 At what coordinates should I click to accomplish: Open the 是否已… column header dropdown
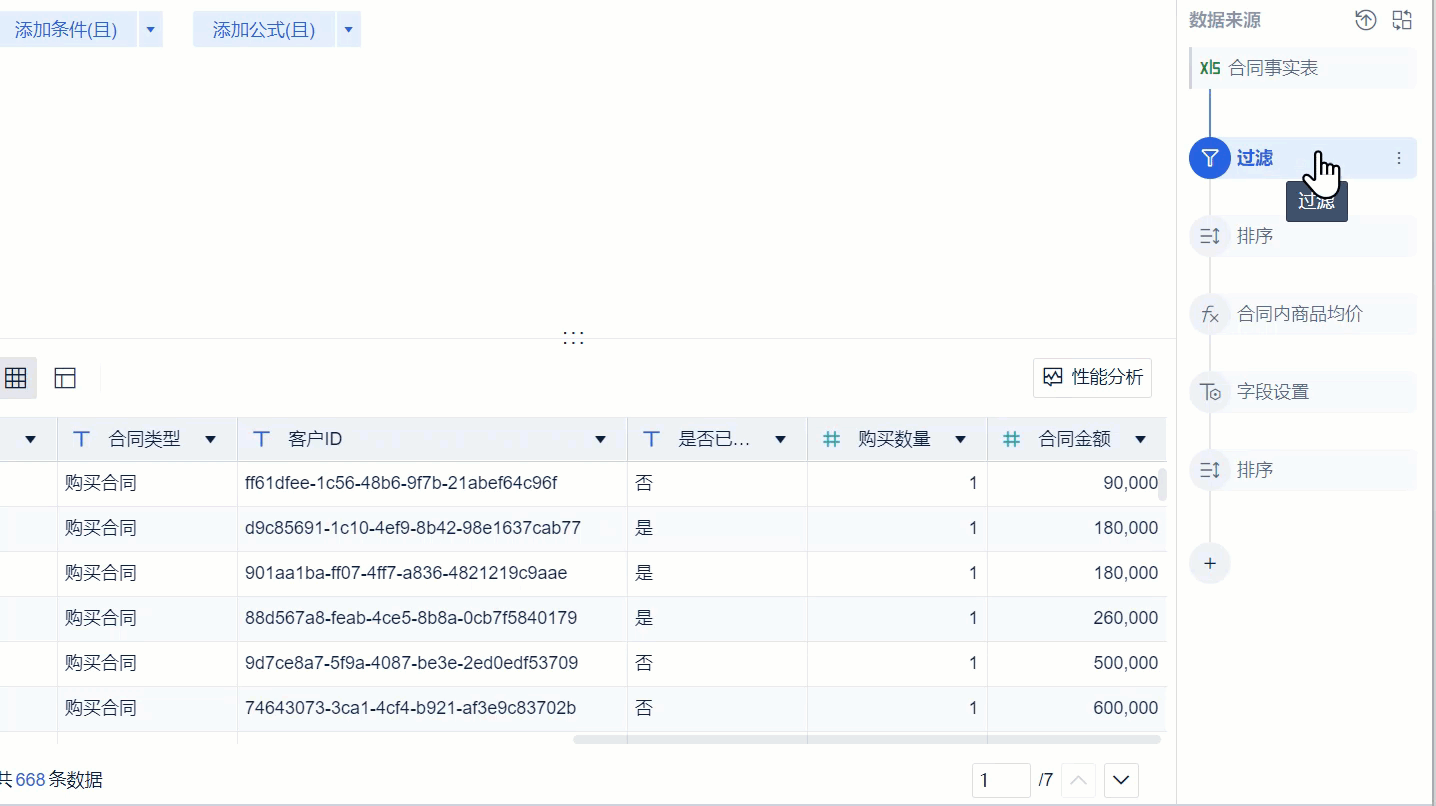point(780,440)
